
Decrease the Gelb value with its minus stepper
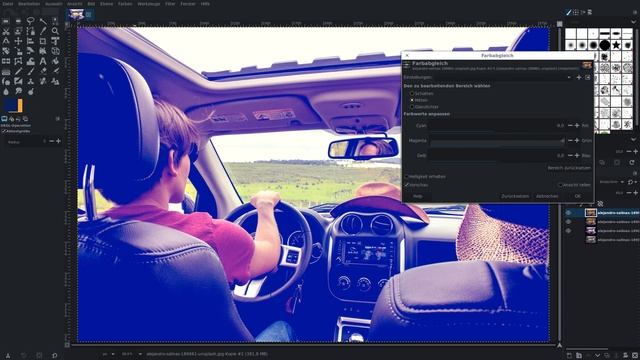click(570, 156)
